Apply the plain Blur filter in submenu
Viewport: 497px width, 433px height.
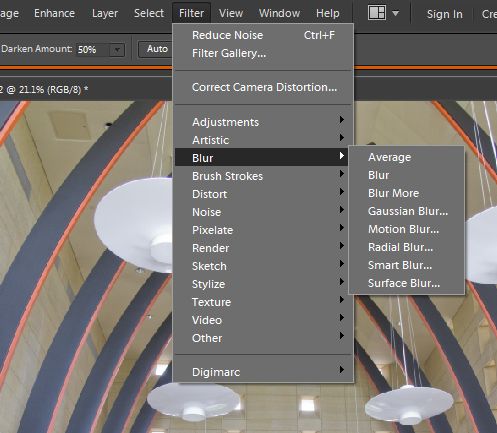406,175
